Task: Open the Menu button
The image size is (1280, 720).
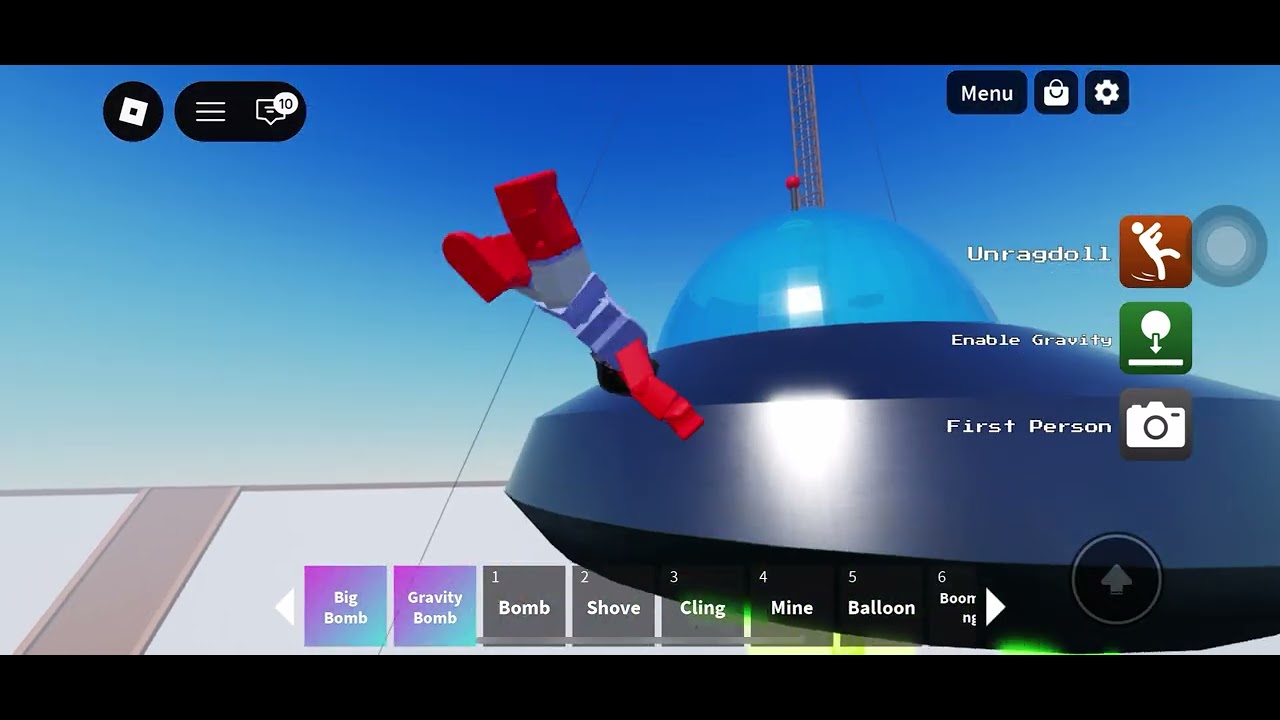Action: click(x=987, y=93)
